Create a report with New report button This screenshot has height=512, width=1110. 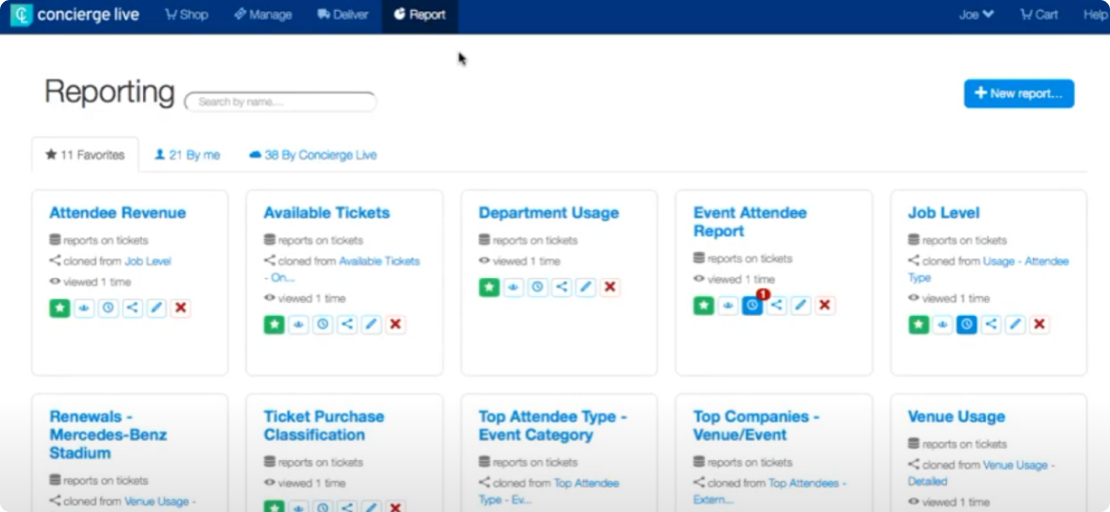tap(1018, 94)
